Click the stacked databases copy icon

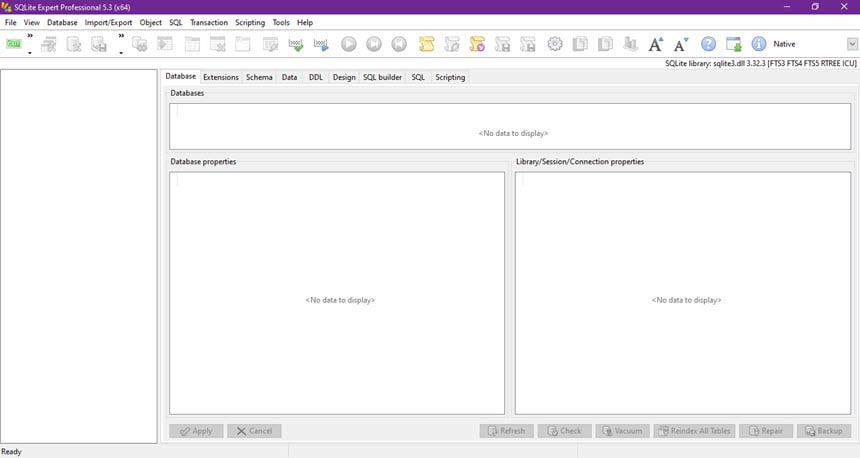click(x=139, y=44)
